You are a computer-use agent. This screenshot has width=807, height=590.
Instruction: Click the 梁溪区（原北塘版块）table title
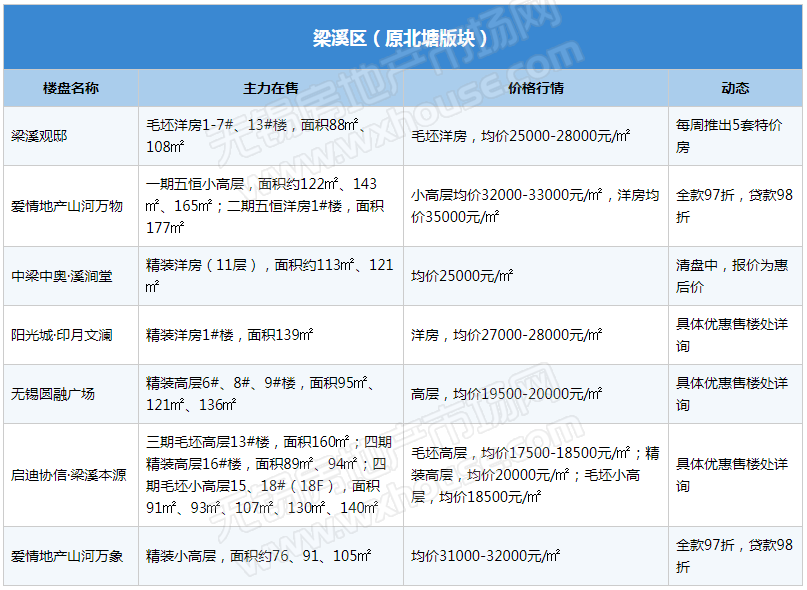pos(402,39)
